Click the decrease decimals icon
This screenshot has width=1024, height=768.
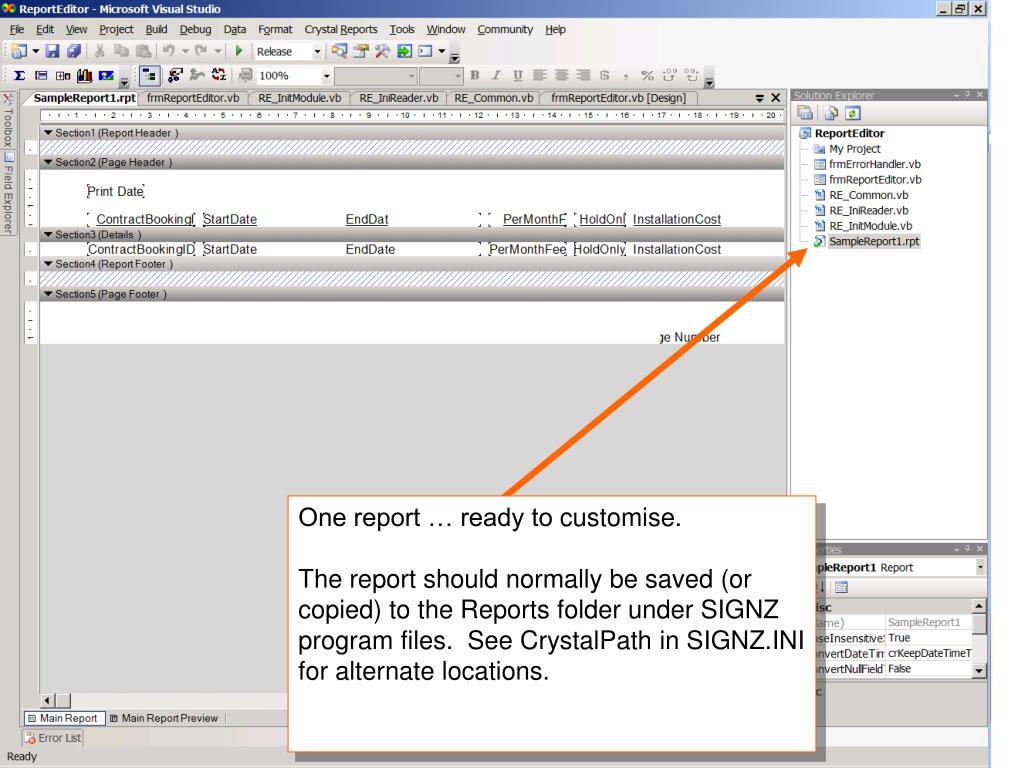(692, 76)
